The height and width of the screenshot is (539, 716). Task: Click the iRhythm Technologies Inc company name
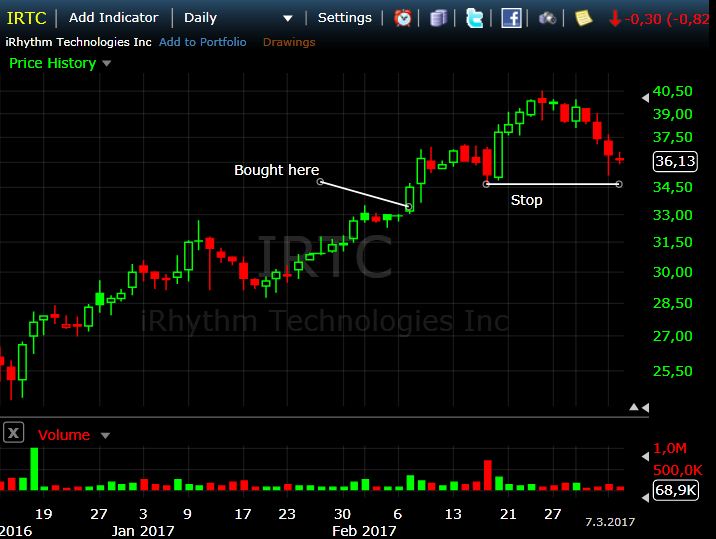coord(78,42)
